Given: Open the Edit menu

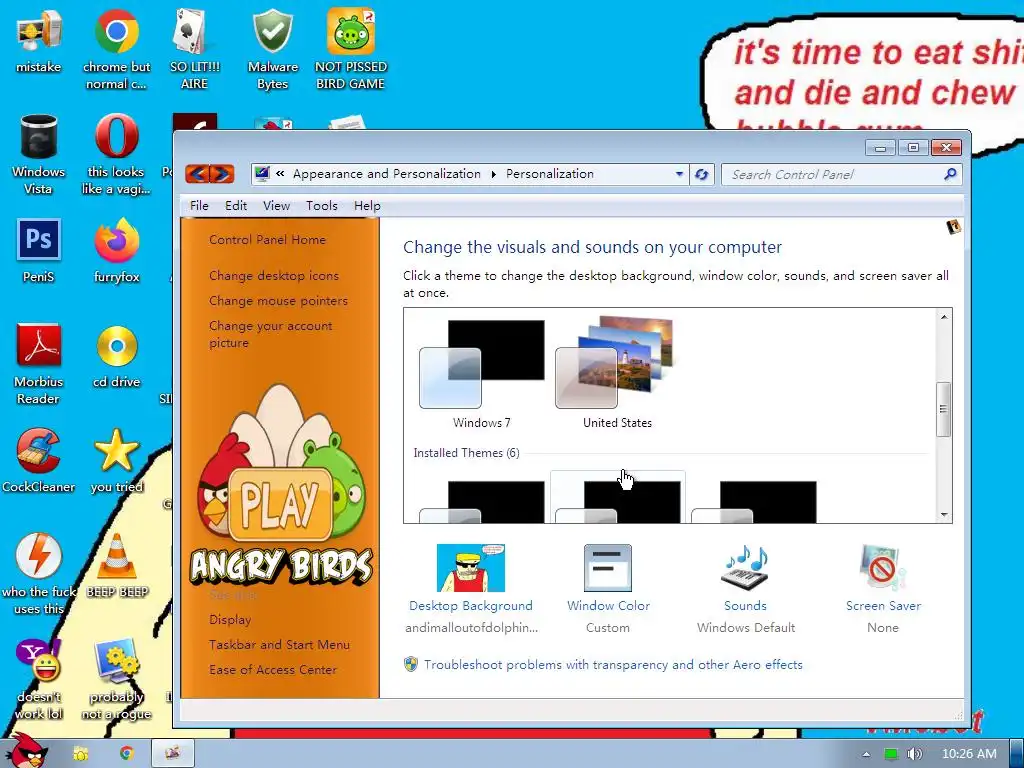Looking at the screenshot, I should (x=236, y=206).
